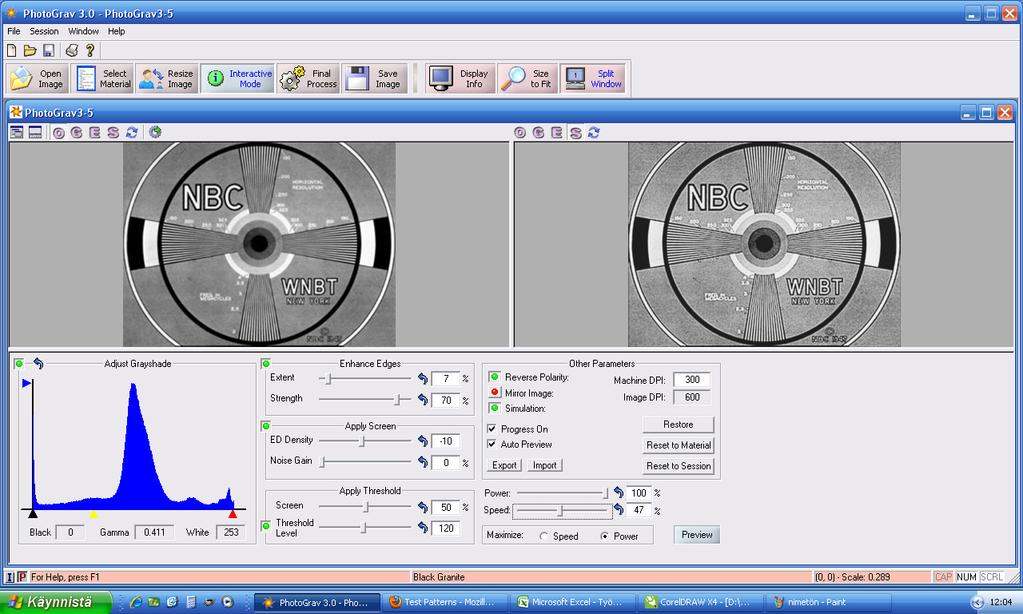The width and height of the screenshot is (1023, 614).
Task: Toggle the Apply Screen green indicator
Action: point(266,426)
